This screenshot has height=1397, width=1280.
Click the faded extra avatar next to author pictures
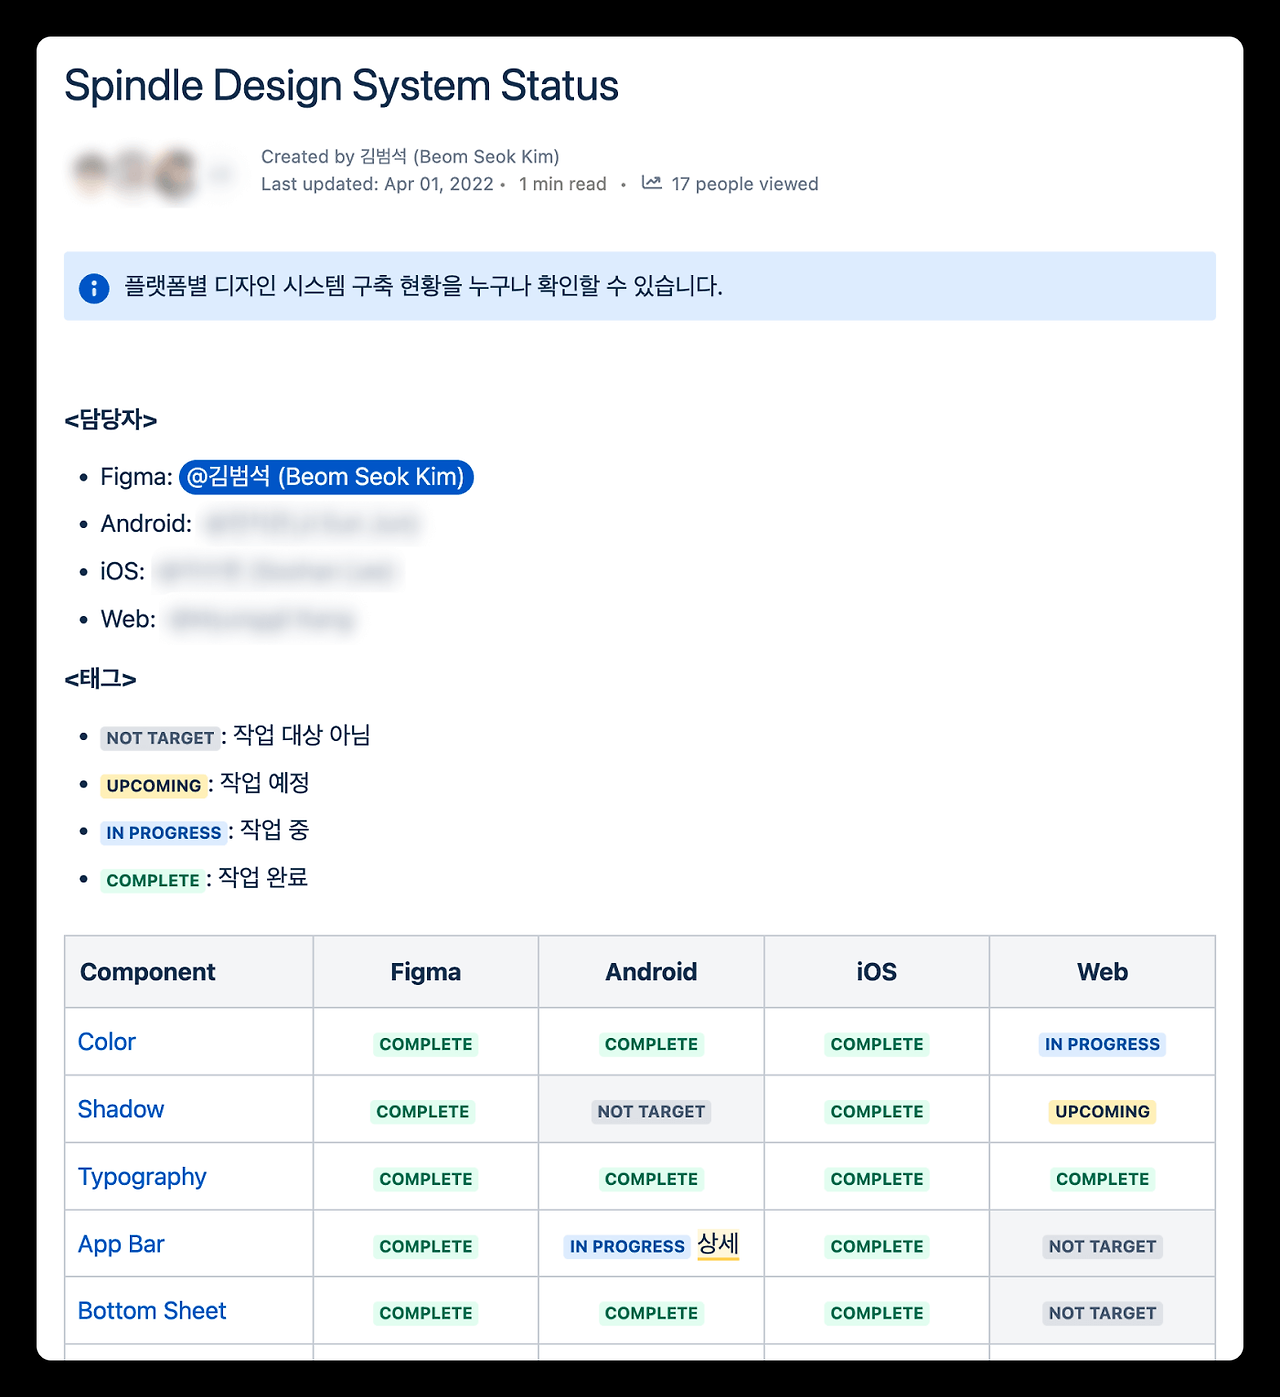pyautogui.click(x=220, y=171)
